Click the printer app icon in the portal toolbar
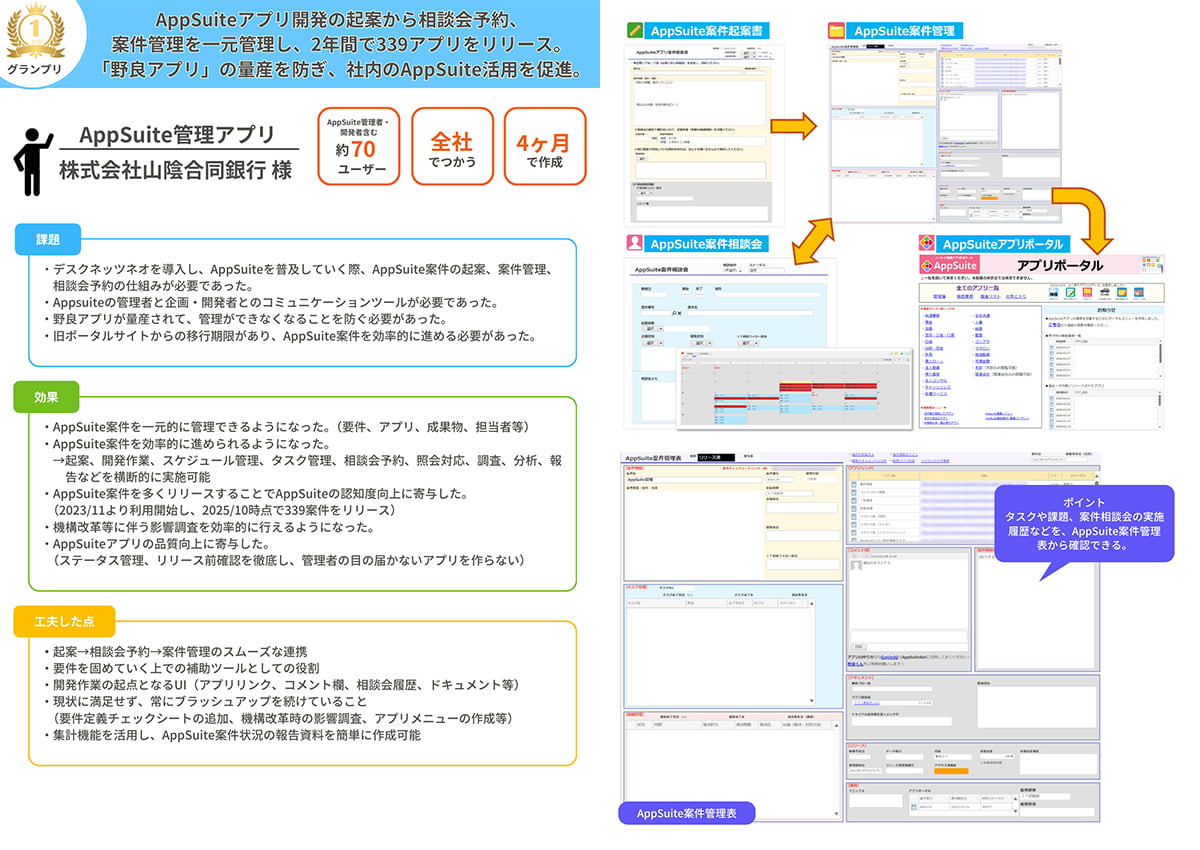This screenshot has height=850, width=1200. click(1104, 292)
